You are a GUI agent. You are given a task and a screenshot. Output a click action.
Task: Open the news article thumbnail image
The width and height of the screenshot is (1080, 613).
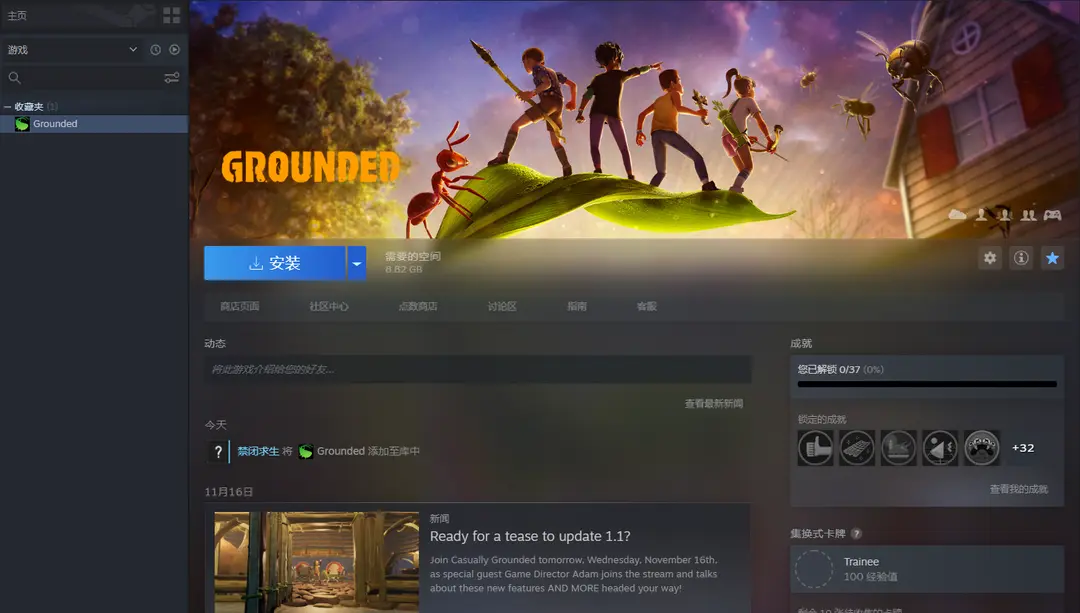316,561
